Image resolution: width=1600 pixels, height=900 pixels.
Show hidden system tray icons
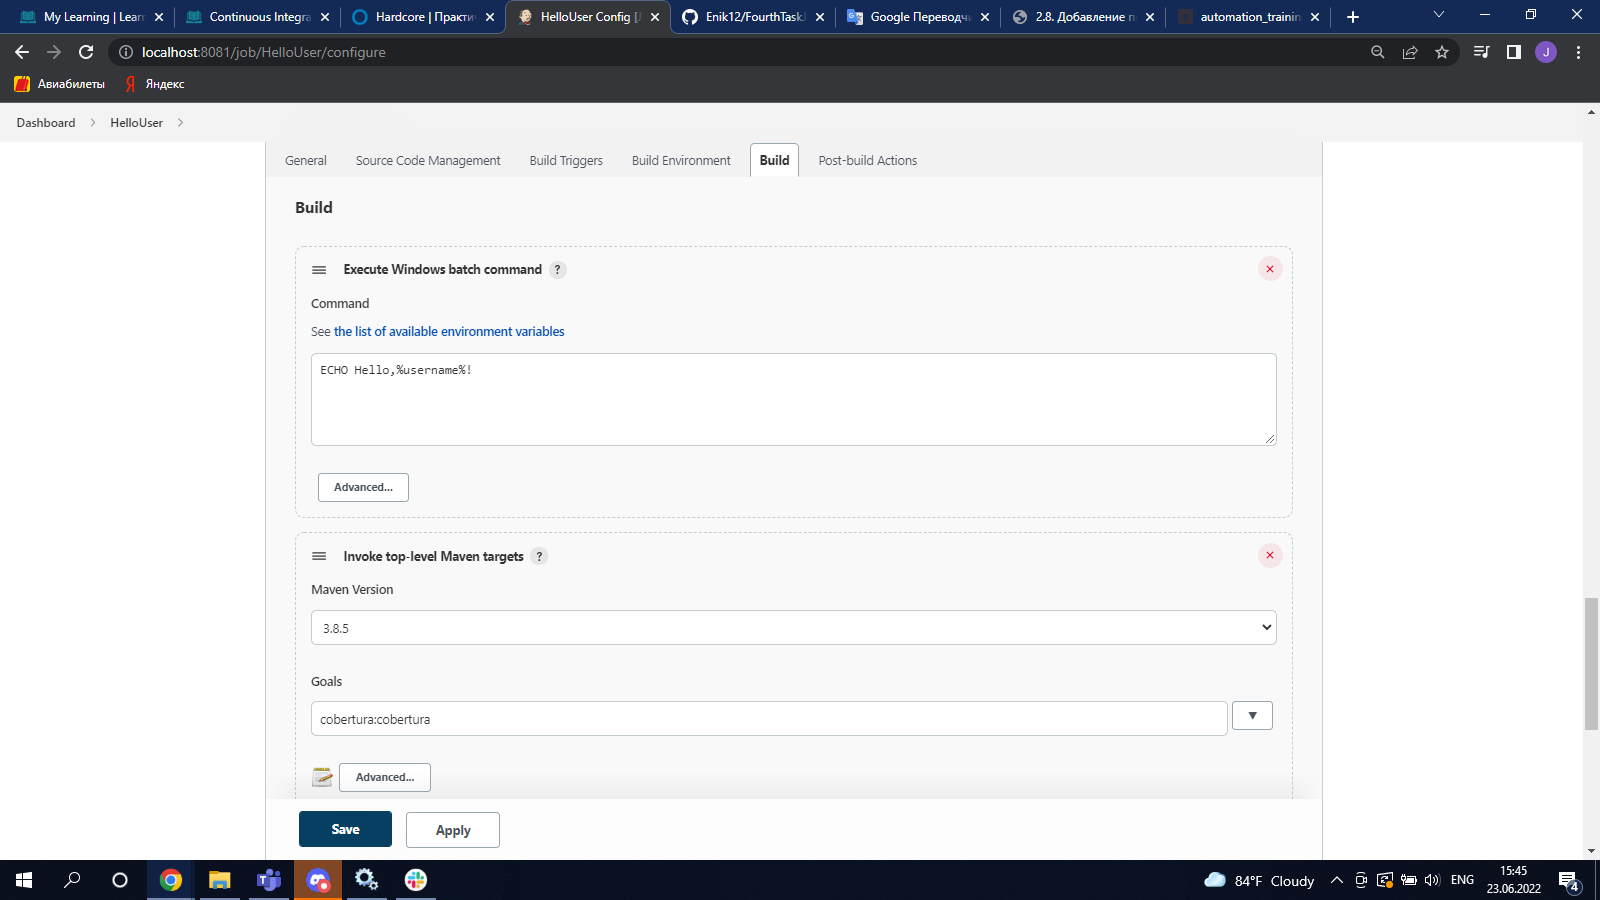(1336, 880)
